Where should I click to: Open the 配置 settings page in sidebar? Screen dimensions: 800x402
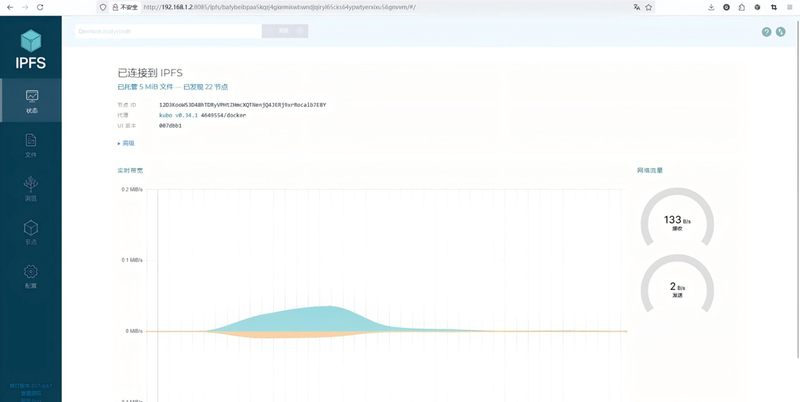tap(31, 276)
